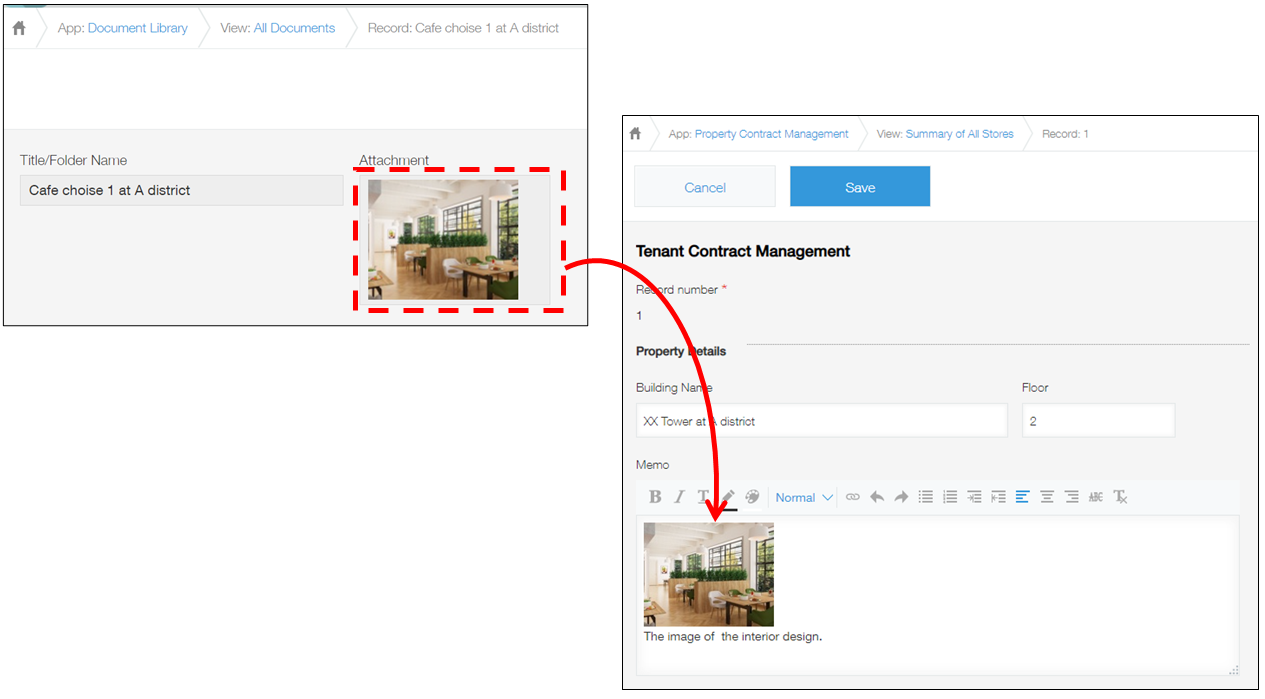Screen dimensions: 1265x699
Task: Toggle bold formatting in the Memo toolbar
Action: tap(654, 496)
